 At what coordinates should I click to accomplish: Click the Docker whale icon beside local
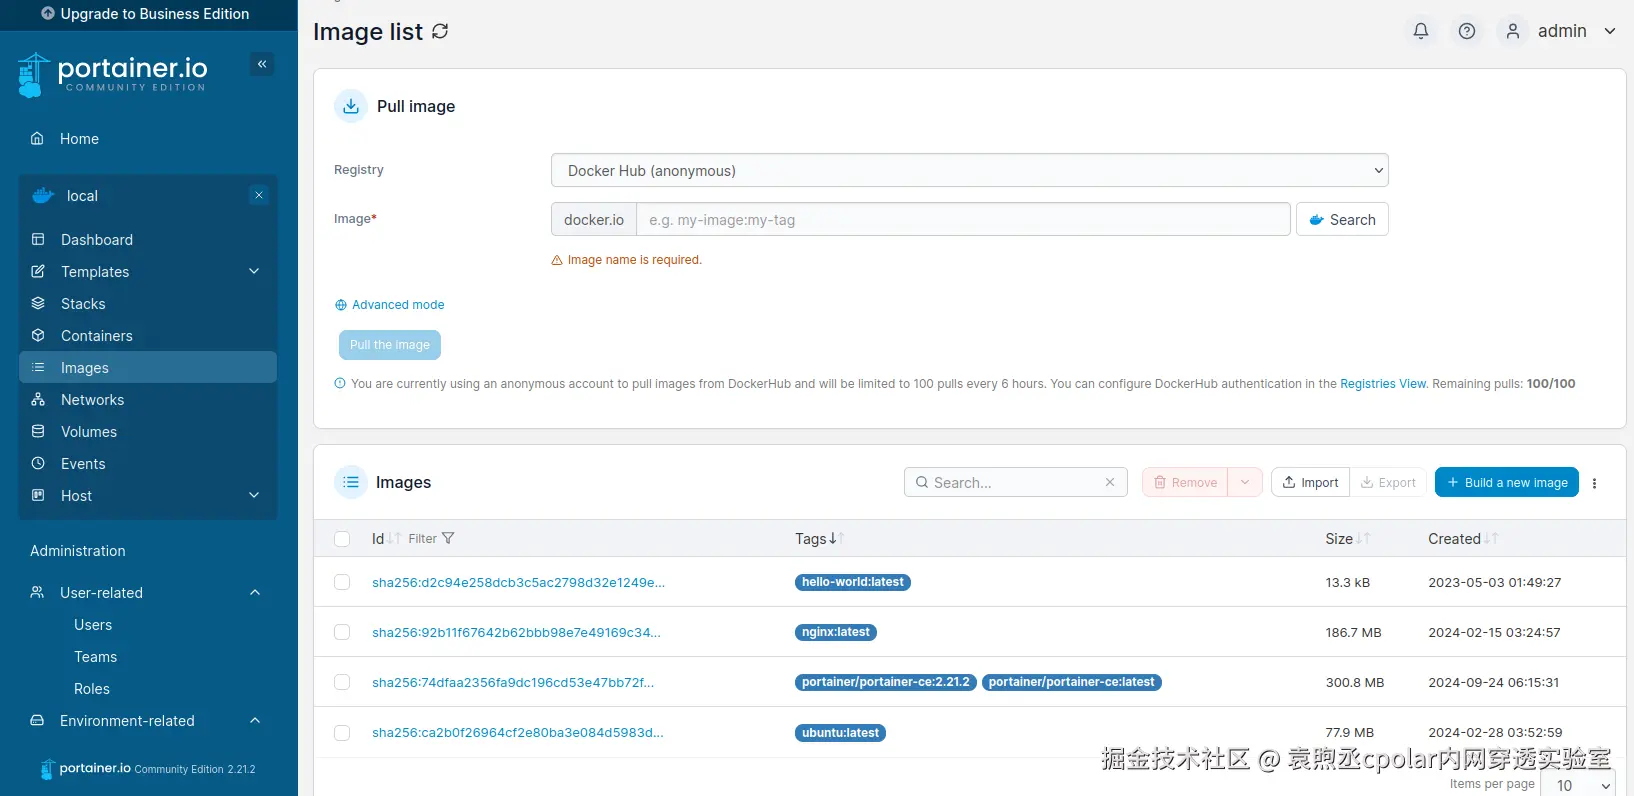point(43,196)
